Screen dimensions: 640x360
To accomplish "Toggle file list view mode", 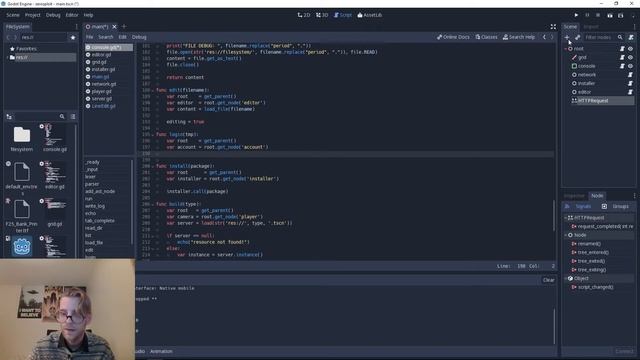I will (x=73, y=117).
